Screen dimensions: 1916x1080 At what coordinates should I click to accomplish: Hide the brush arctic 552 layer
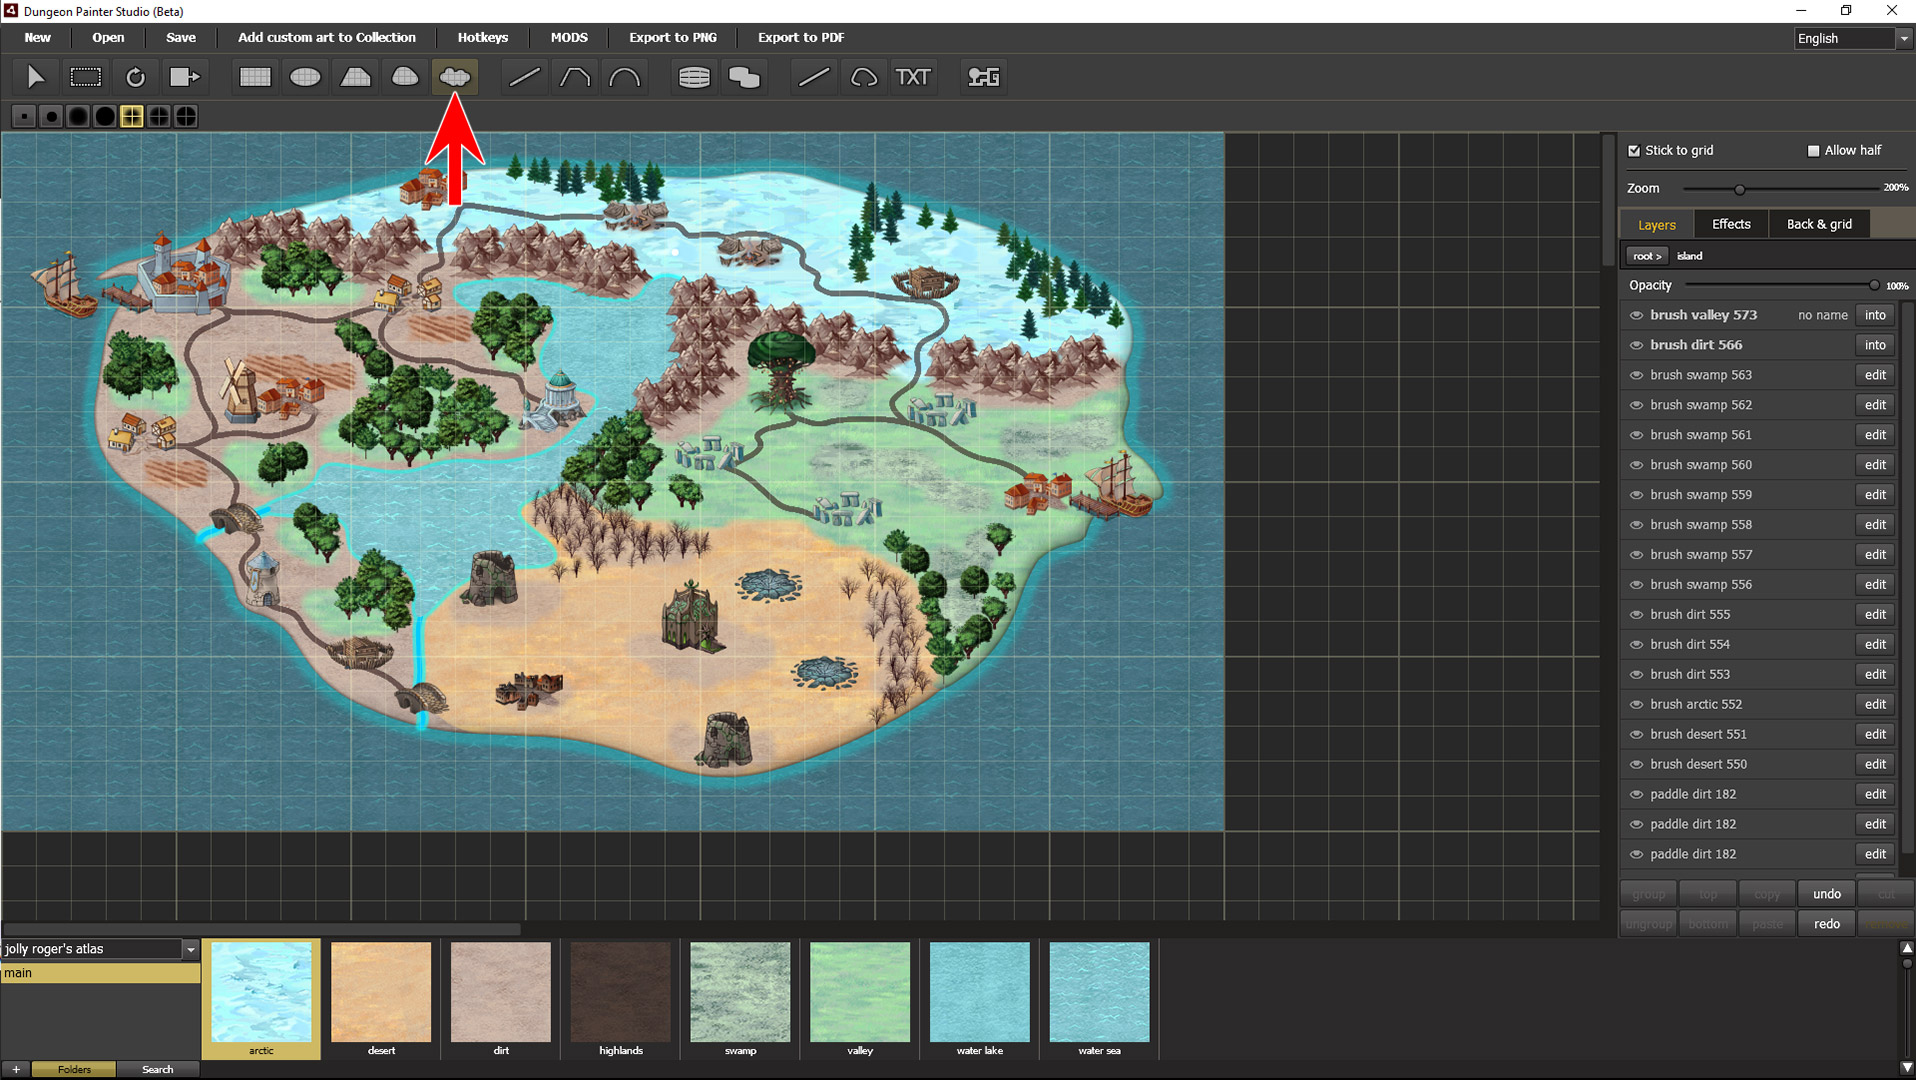1636,705
